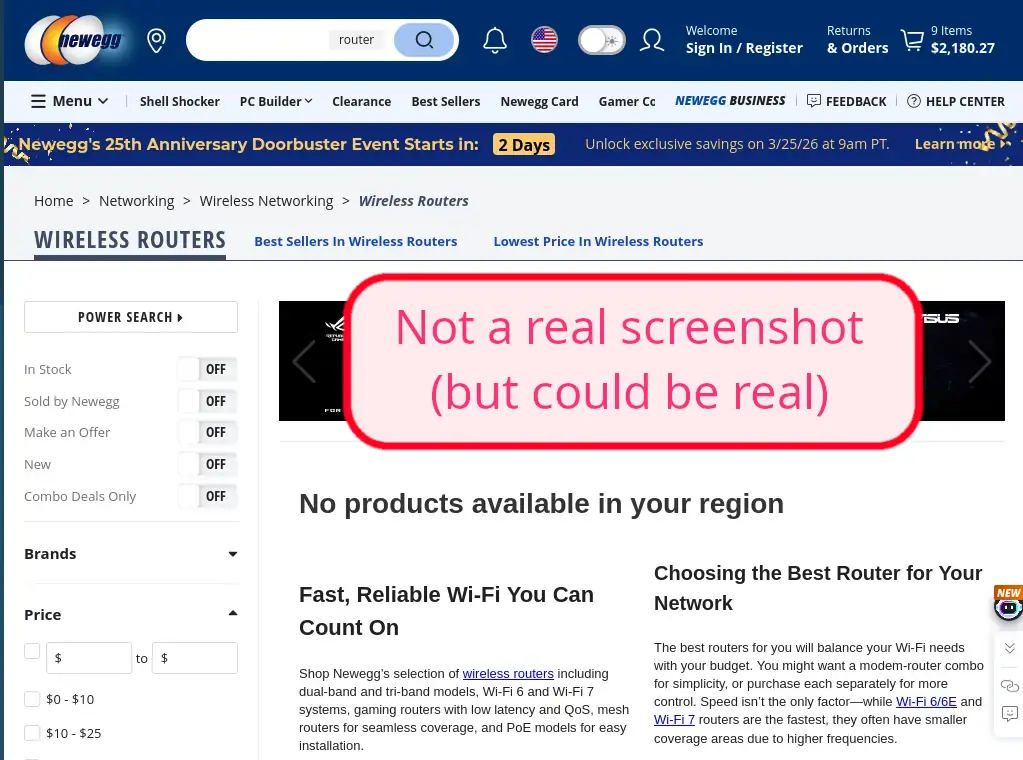This screenshot has height=760, width=1023.
Task: Open notifications via the bell icon
Action: [494, 40]
